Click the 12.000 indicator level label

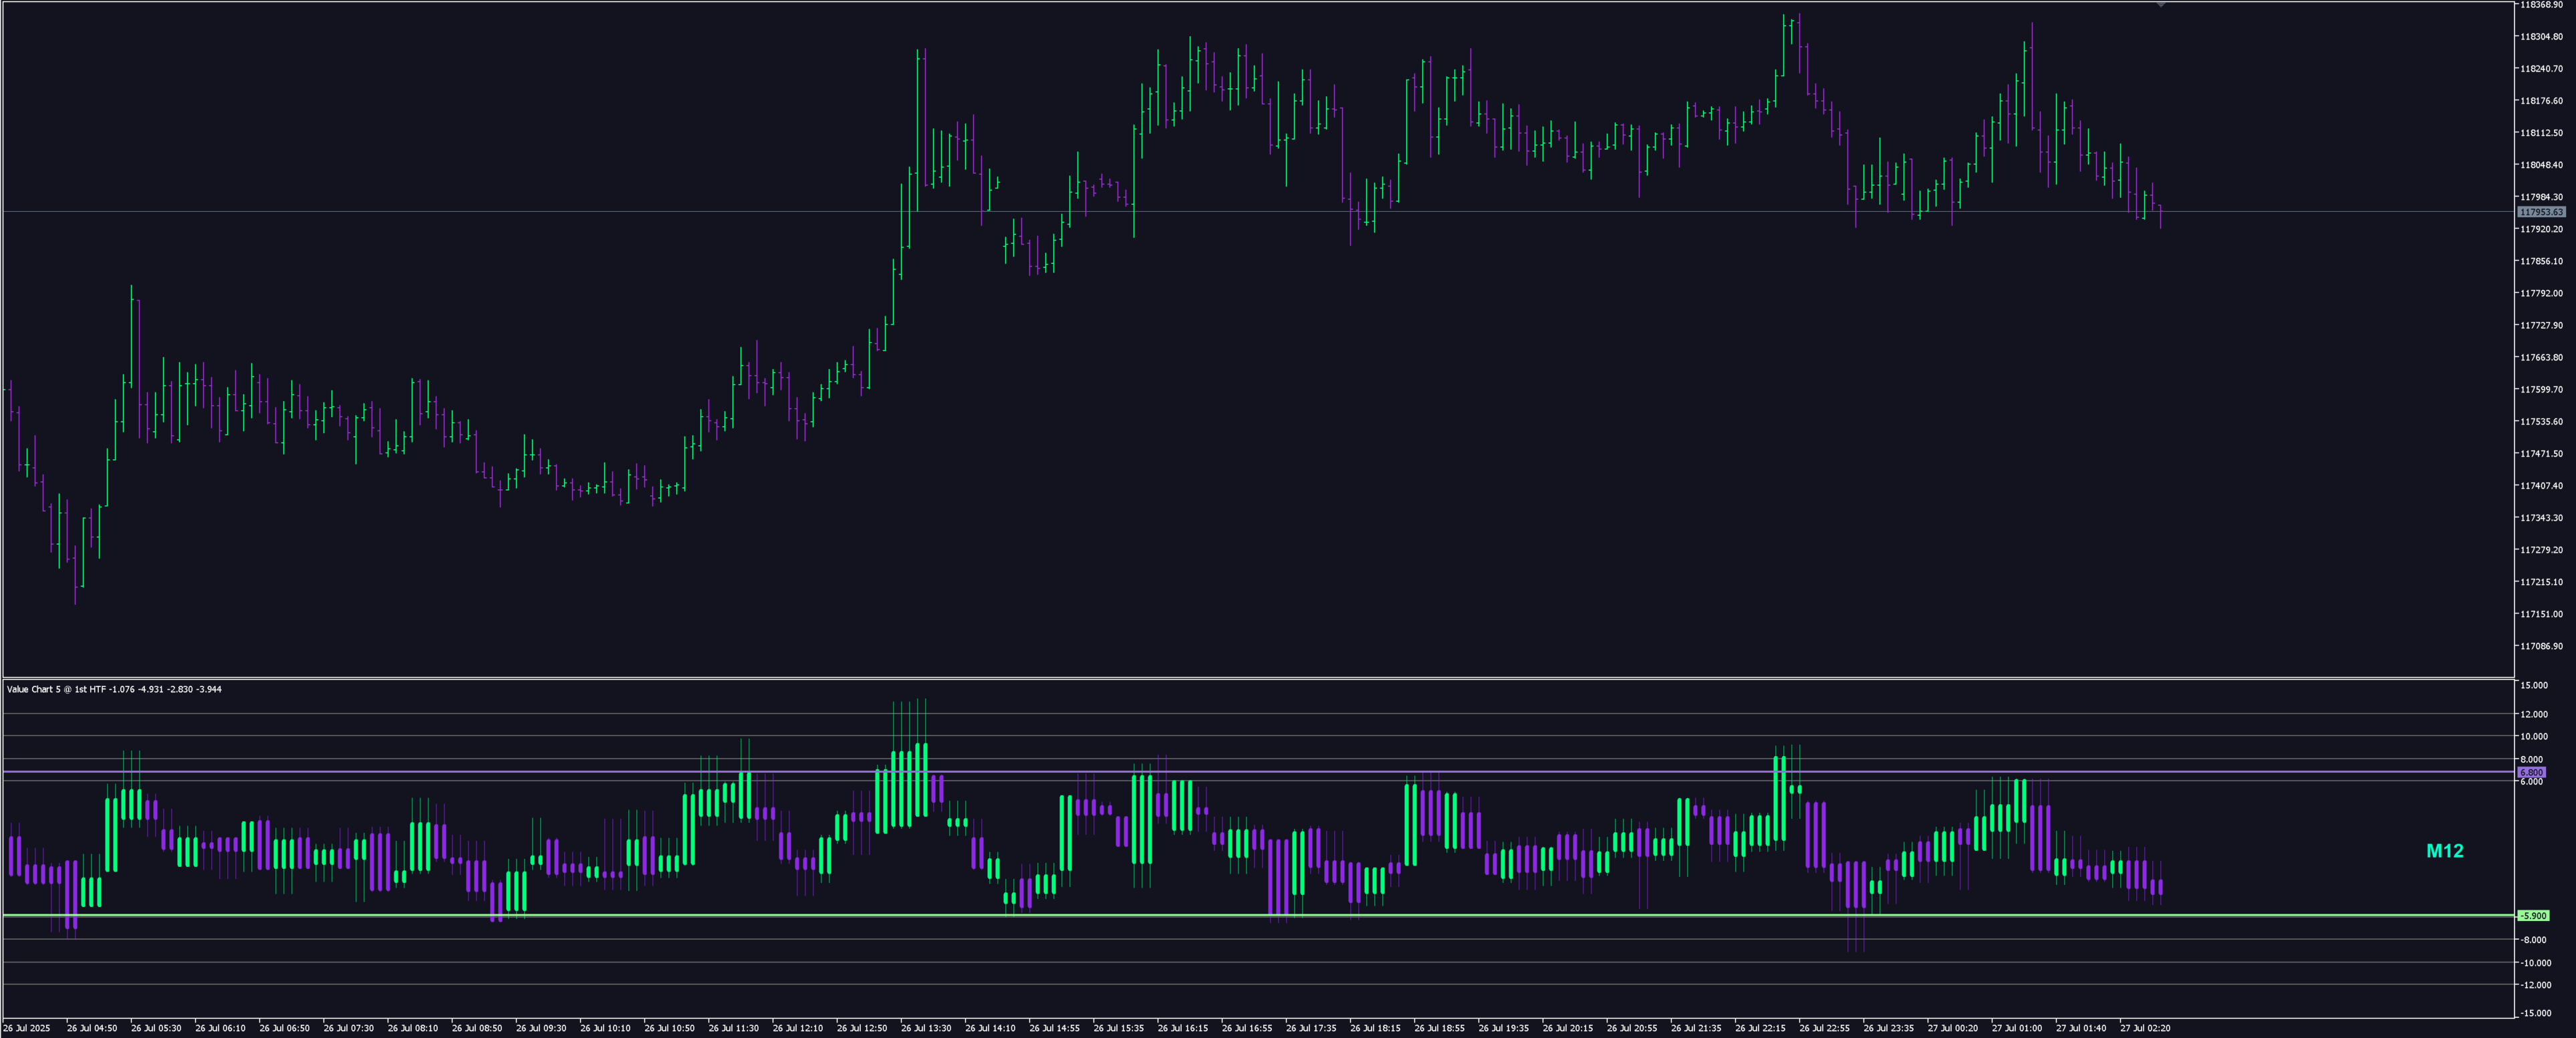2534,714
